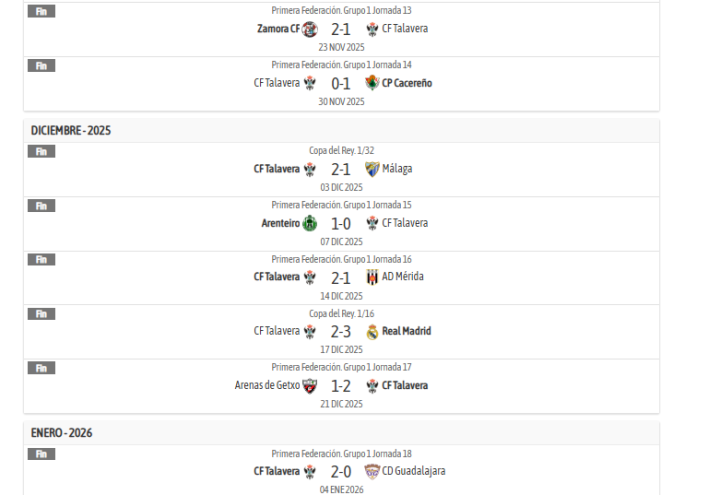This screenshot has height=495, width=720.
Task: Click the Zamora CF team crest
Action: tap(309, 29)
